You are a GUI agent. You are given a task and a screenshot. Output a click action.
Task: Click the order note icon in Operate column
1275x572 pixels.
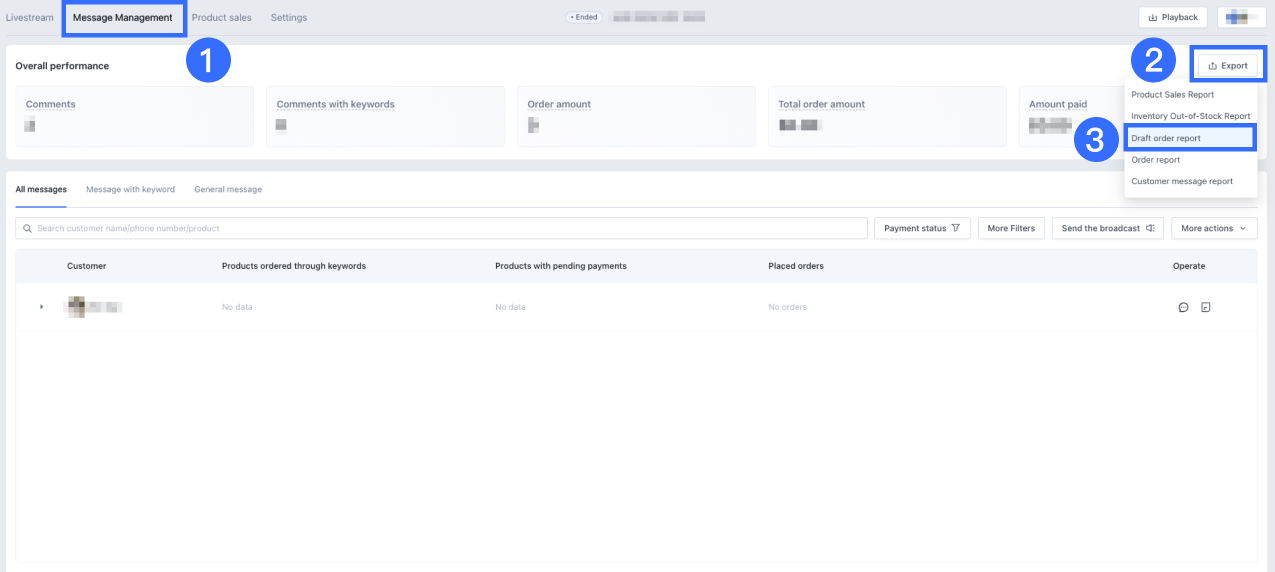pos(1205,307)
